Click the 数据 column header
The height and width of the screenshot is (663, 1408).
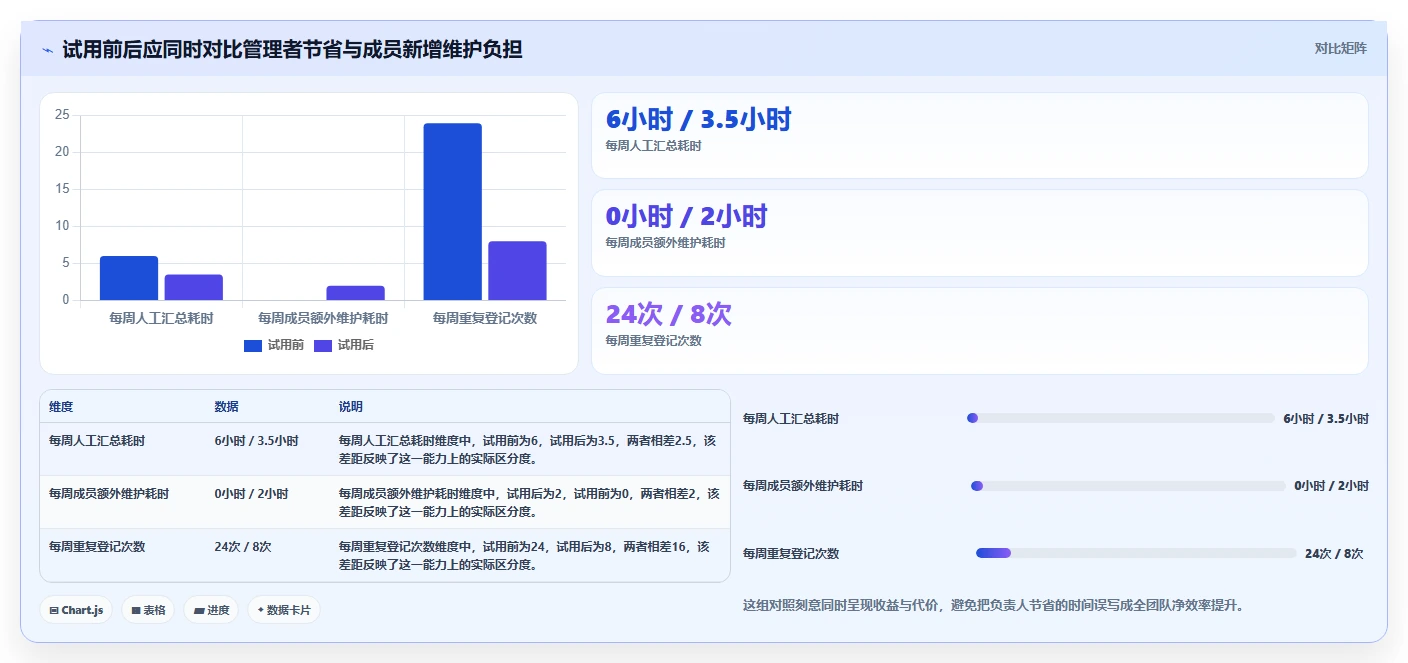point(226,407)
